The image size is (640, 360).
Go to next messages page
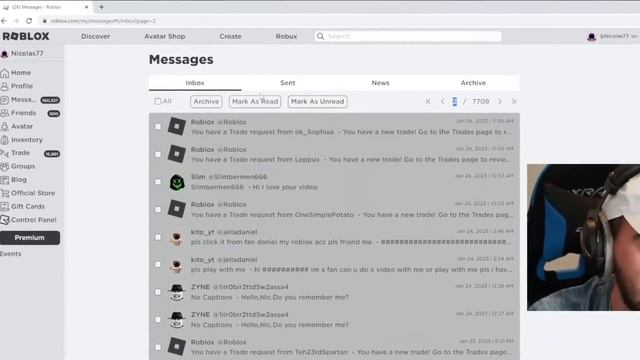(x=500, y=101)
